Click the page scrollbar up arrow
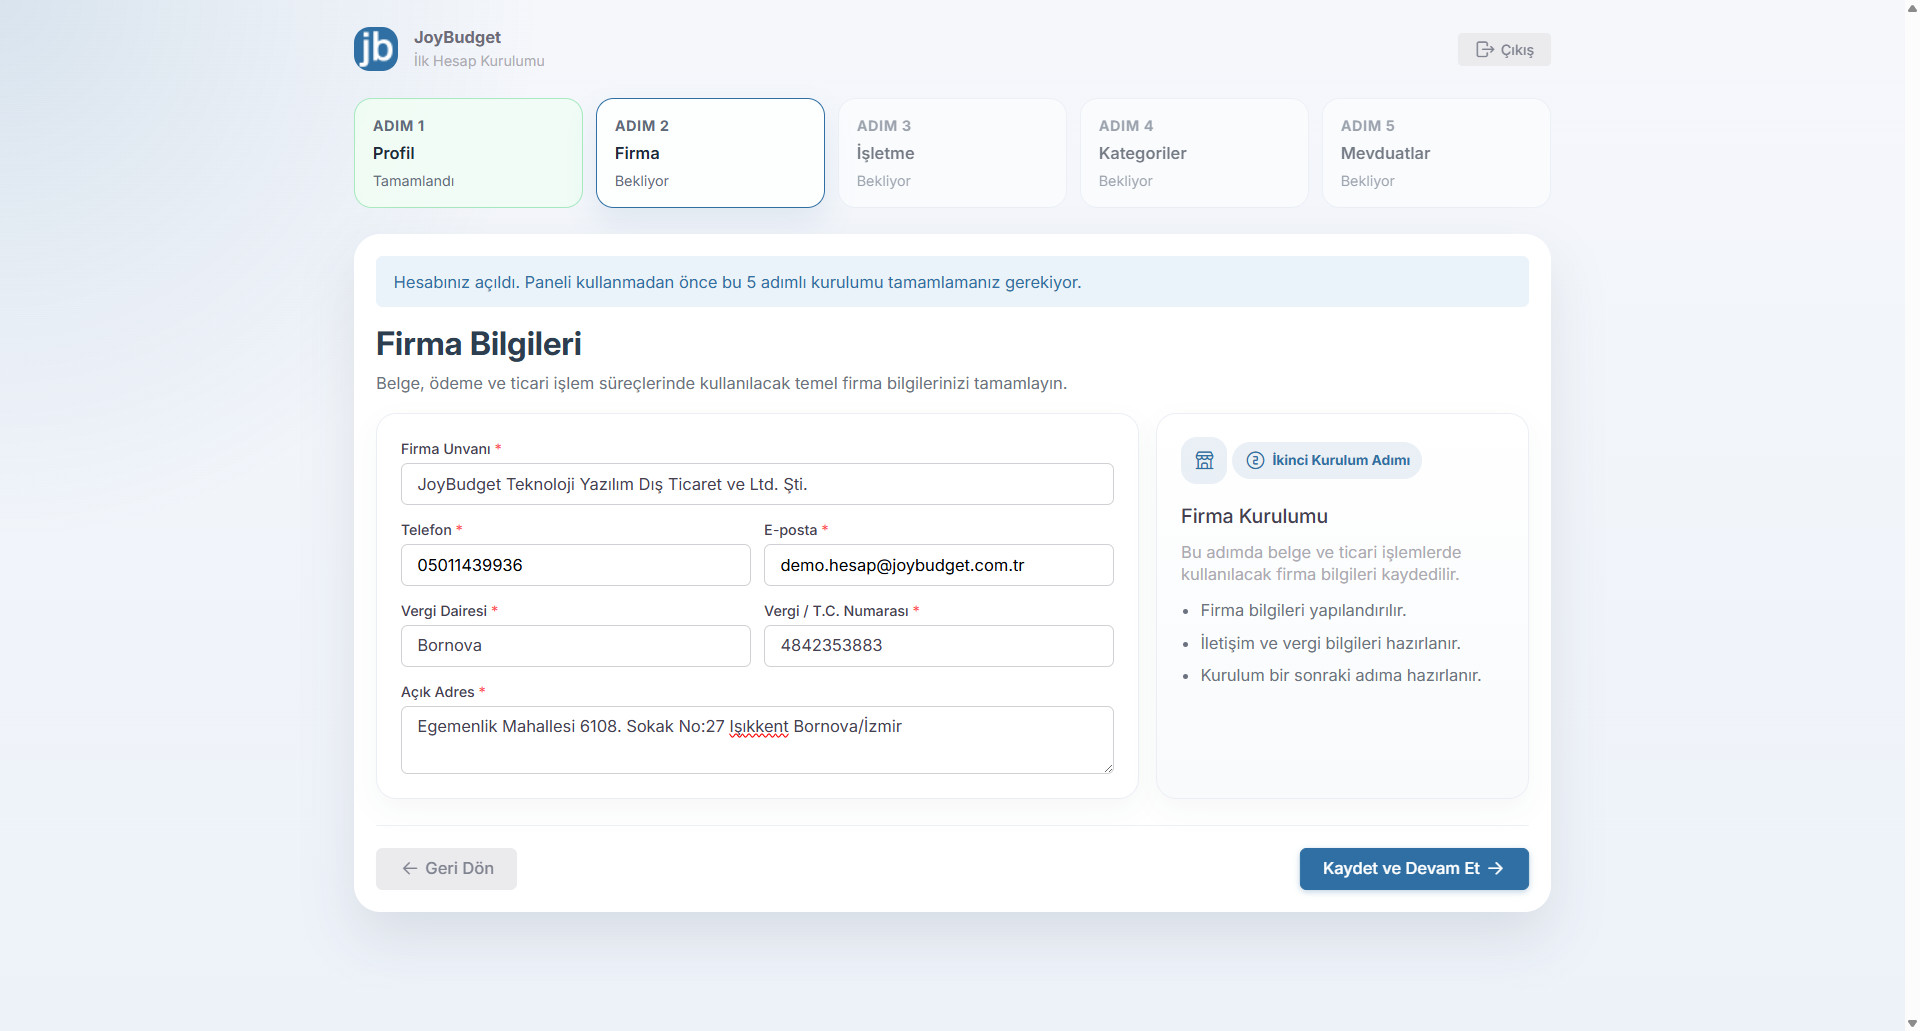 (1912, 8)
